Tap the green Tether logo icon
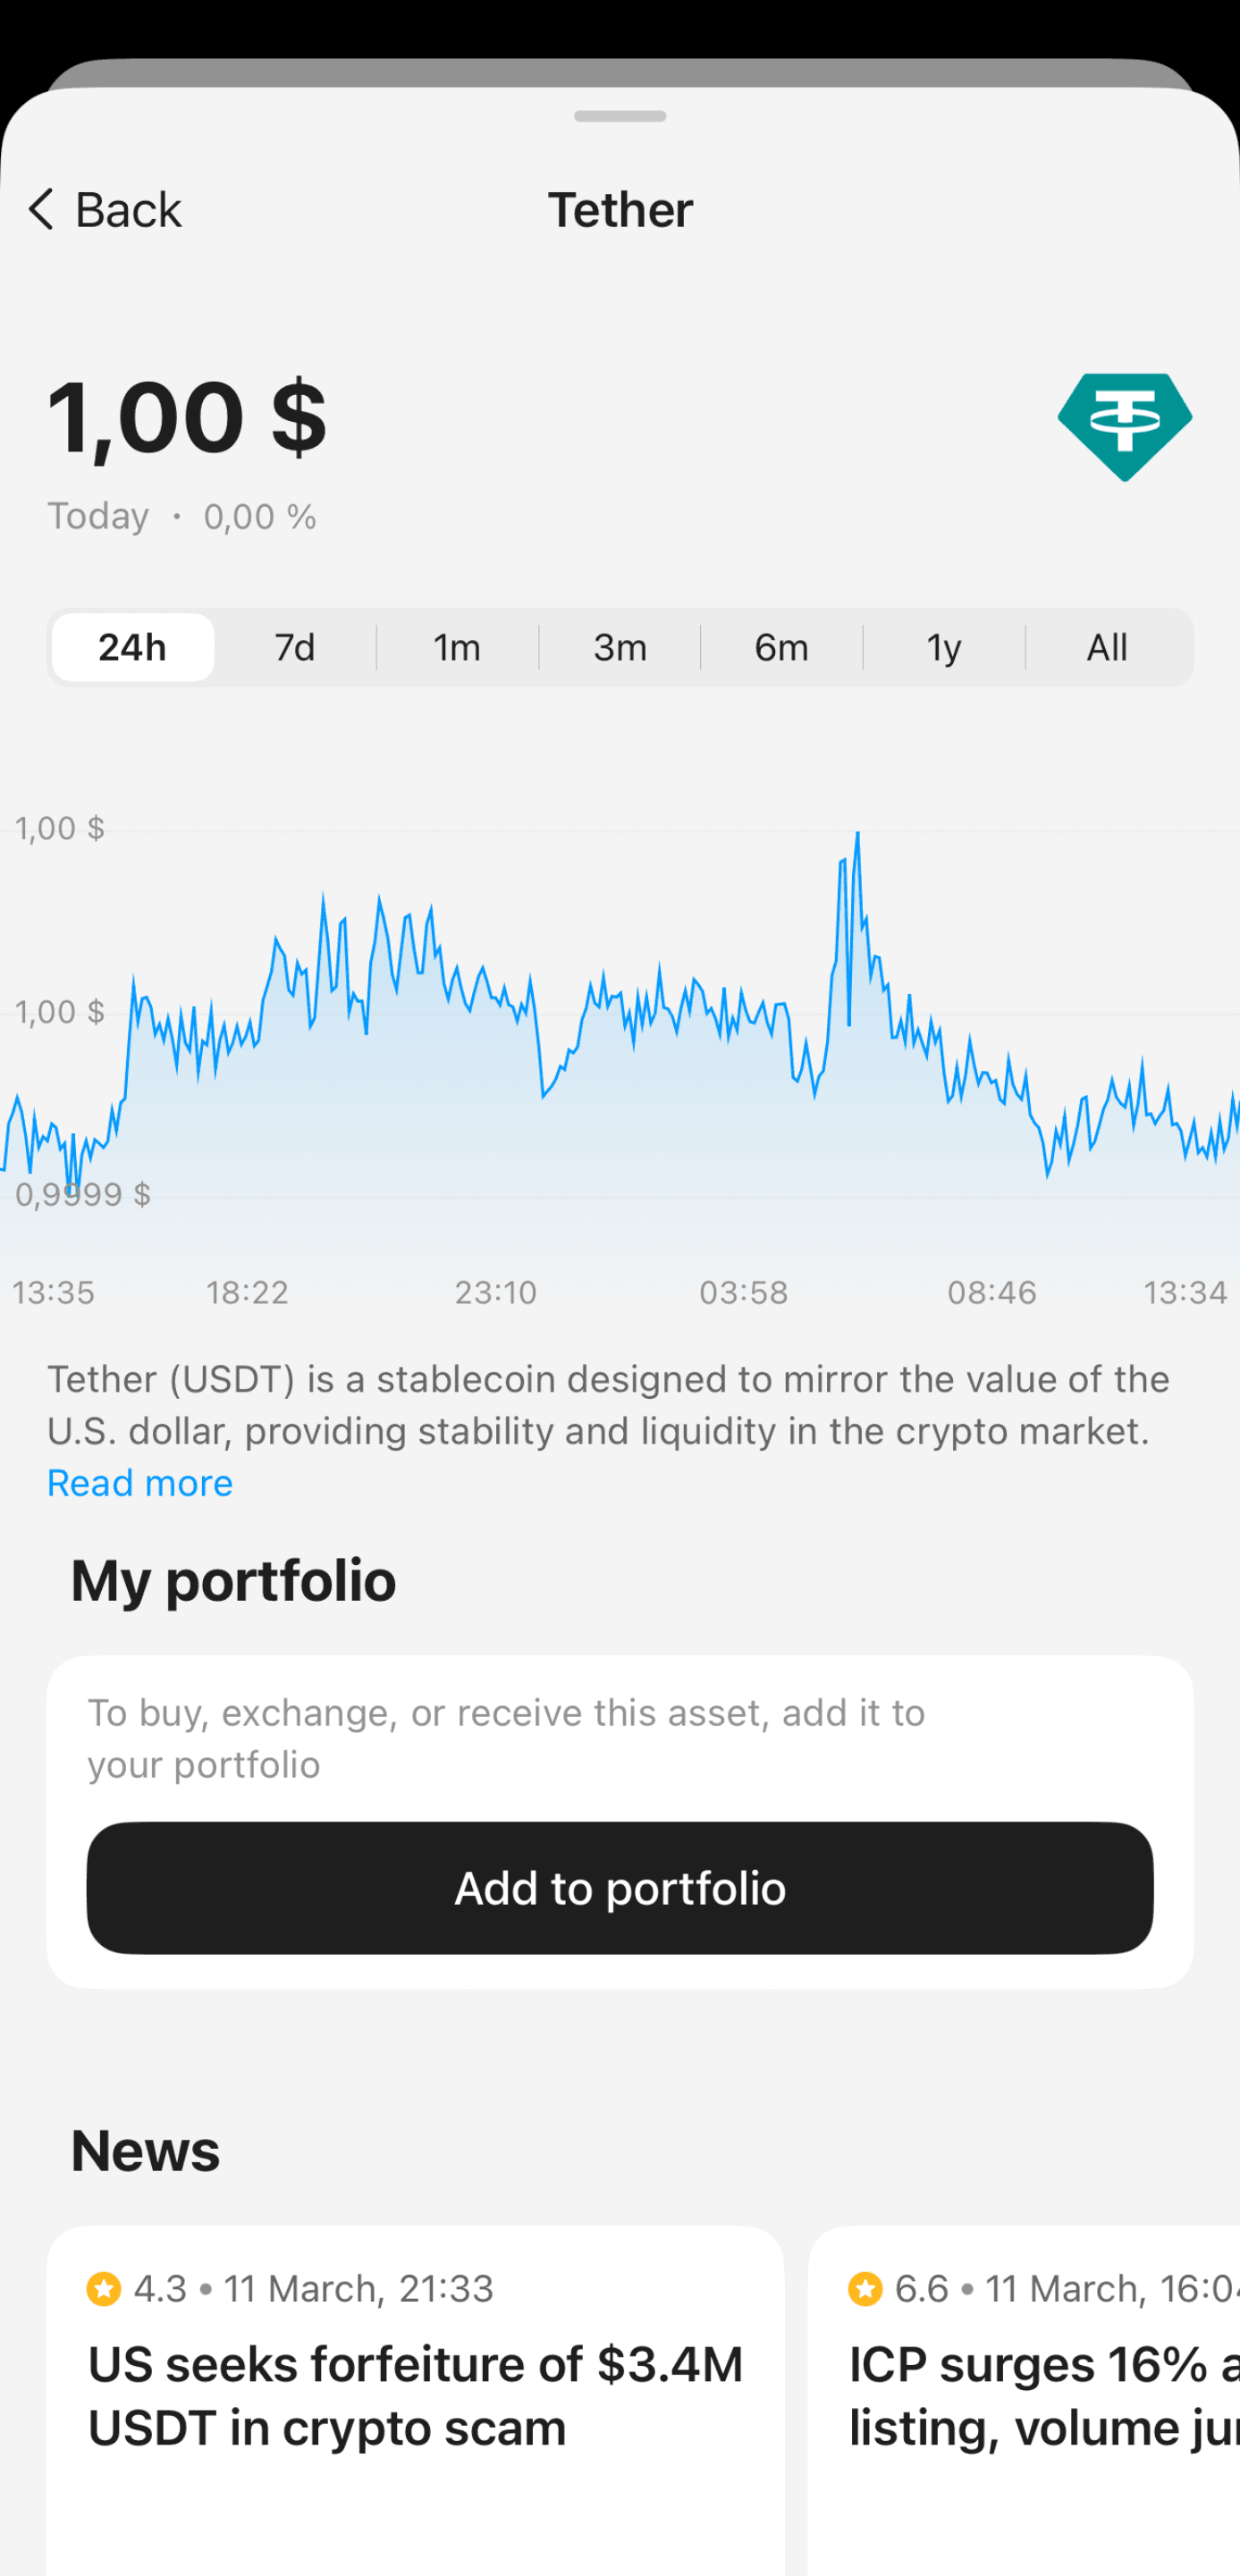The width and height of the screenshot is (1240, 2576). (x=1124, y=426)
